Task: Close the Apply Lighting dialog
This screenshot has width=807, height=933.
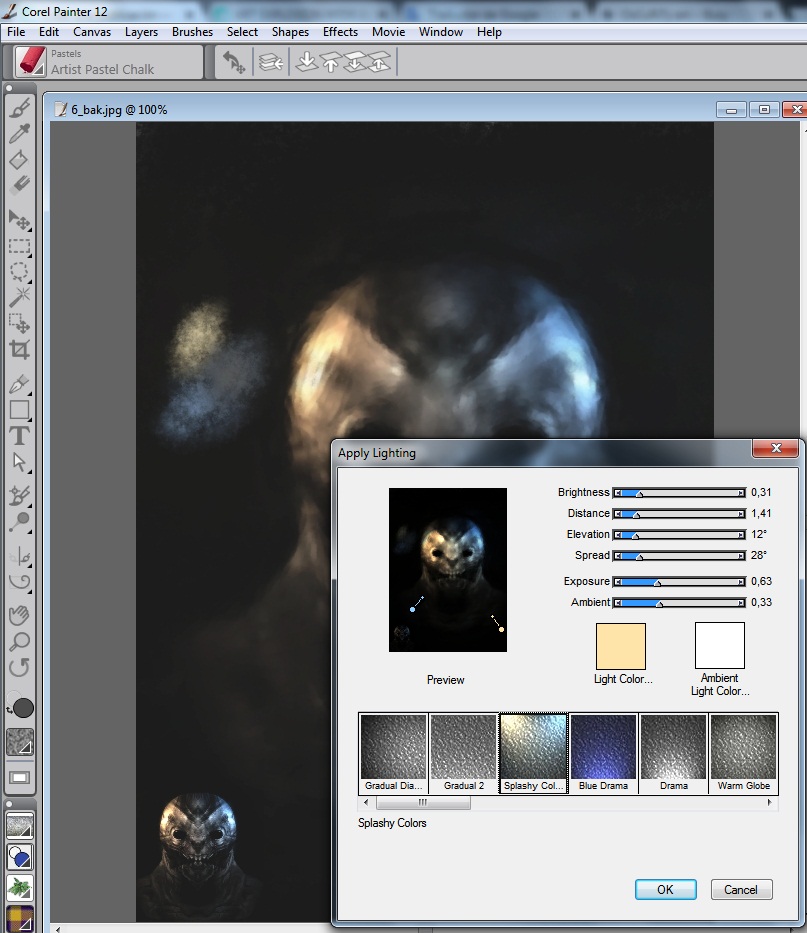Action: [x=775, y=448]
